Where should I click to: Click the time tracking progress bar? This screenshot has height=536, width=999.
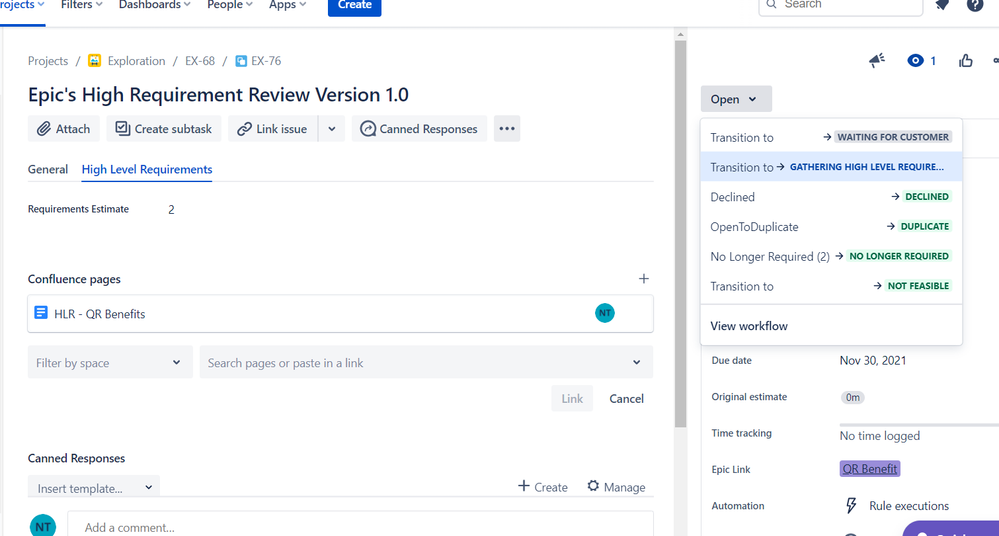[x=919, y=424]
